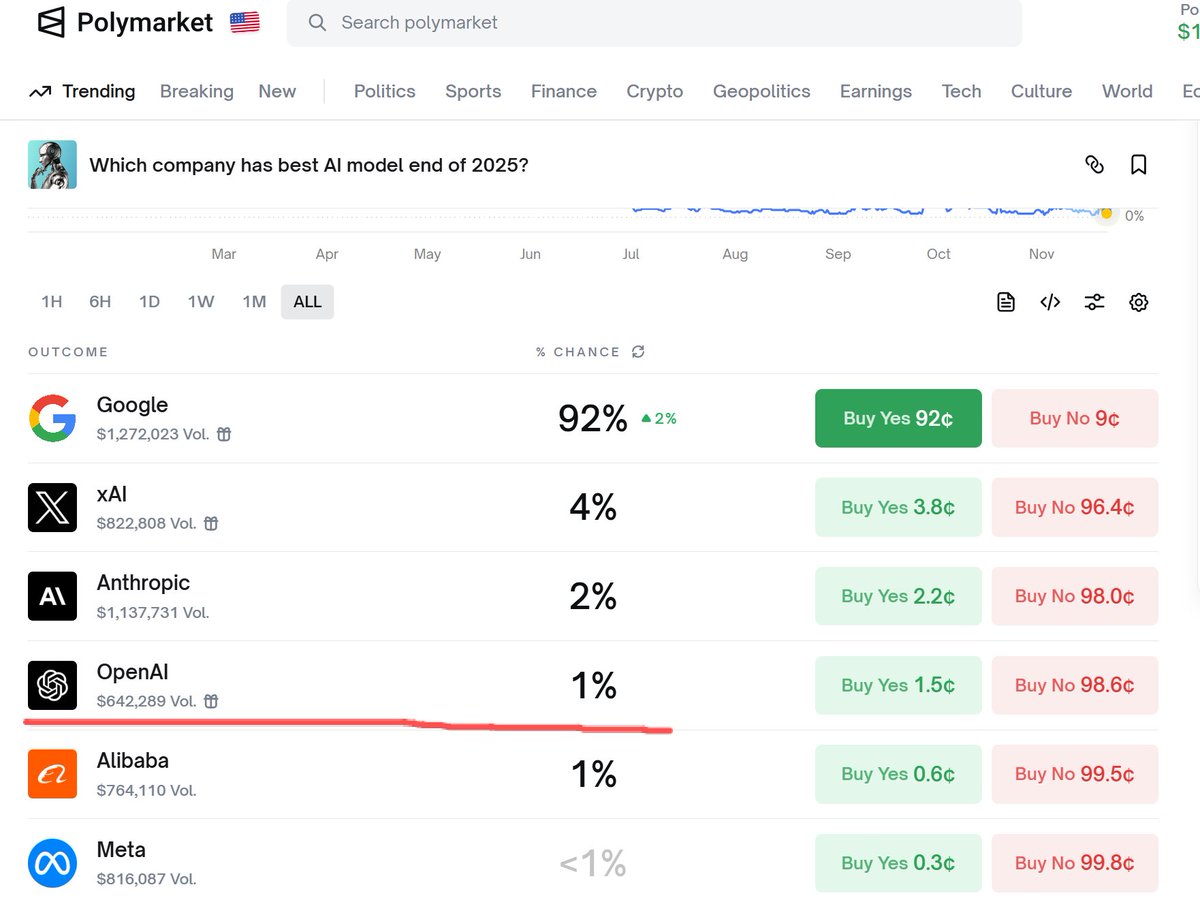This screenshot has height=900, width=1200.
Task: Open the document notes icon
Action: [x=1006, y=302]
